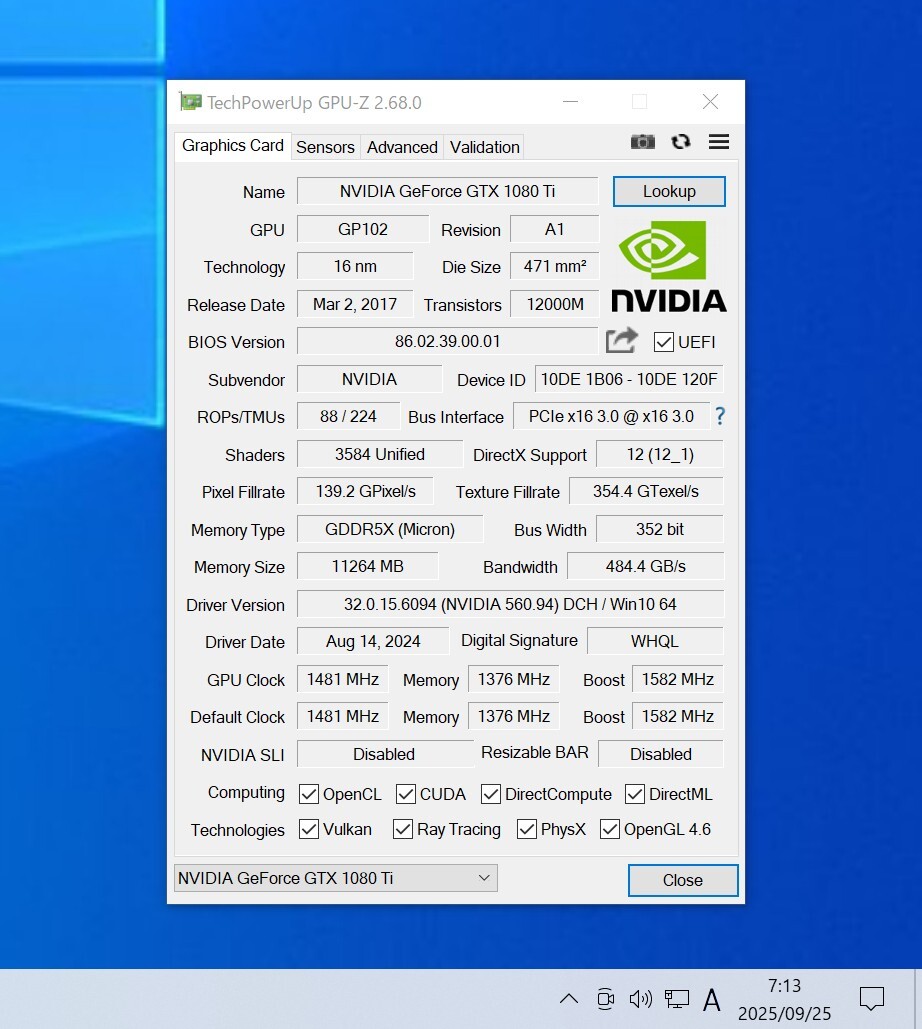Click the Bus Interface question mark icon
The width and height of the screenshot is (922, 1029).
(x=719, y=417)
